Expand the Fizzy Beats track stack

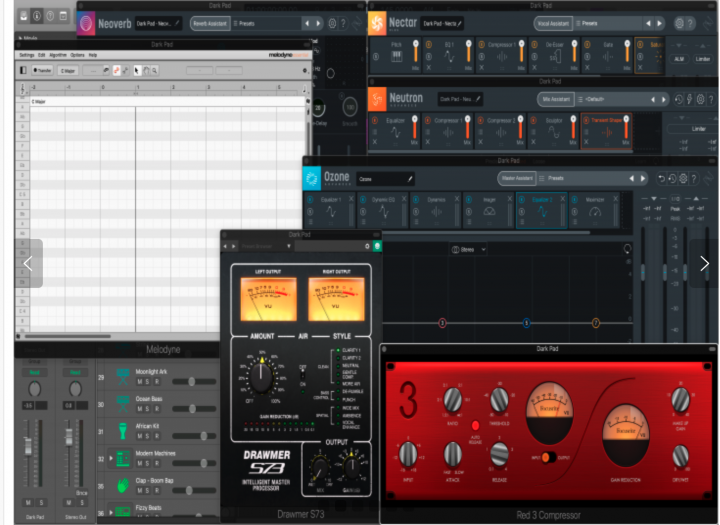pyautogui.click(x=111, y=512)
